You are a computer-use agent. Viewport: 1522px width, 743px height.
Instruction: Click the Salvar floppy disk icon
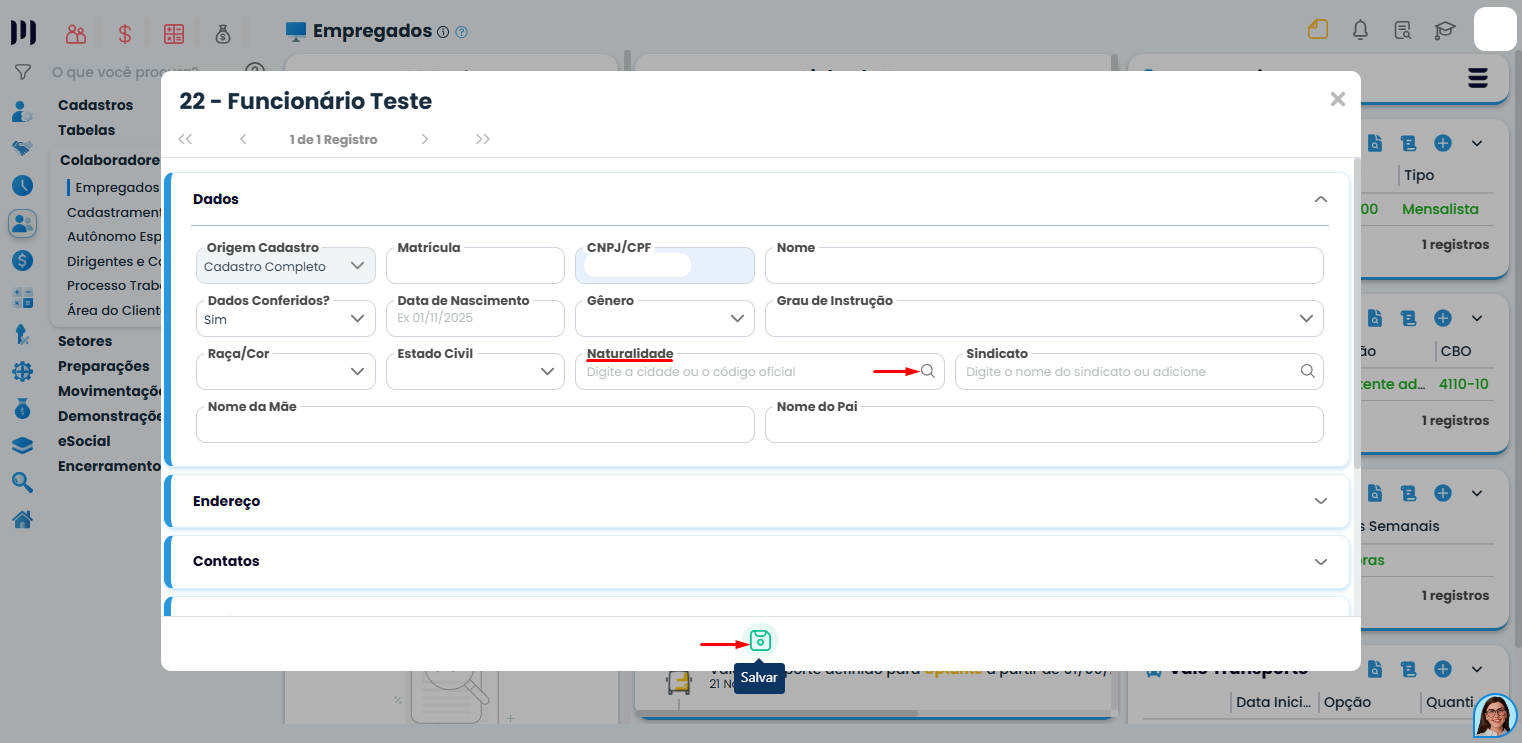760,641
